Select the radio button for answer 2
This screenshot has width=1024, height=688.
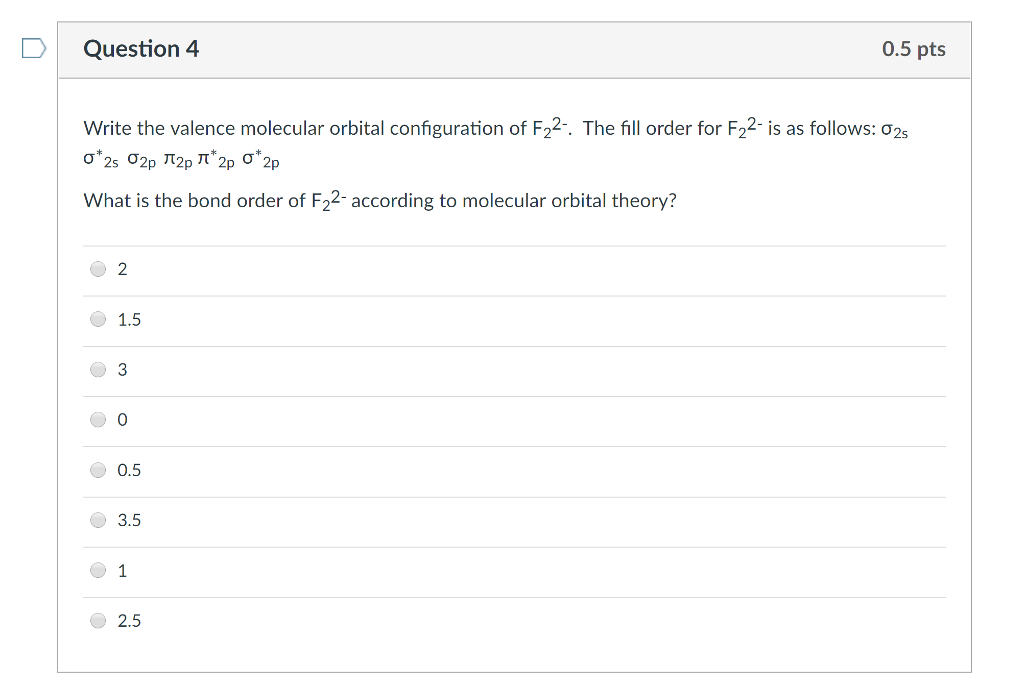point(98,269)
